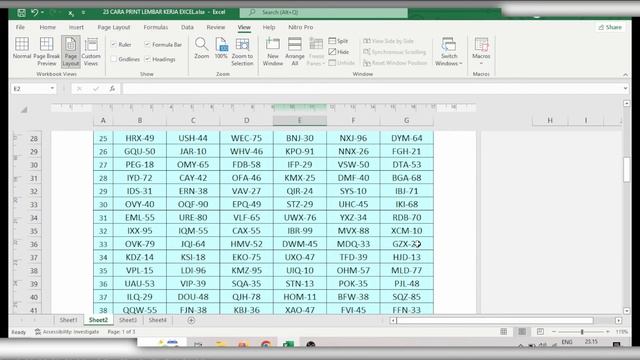This screenshot has height=360, width=640.
Task: Open the File menu
Action: (x=20, y=27)
